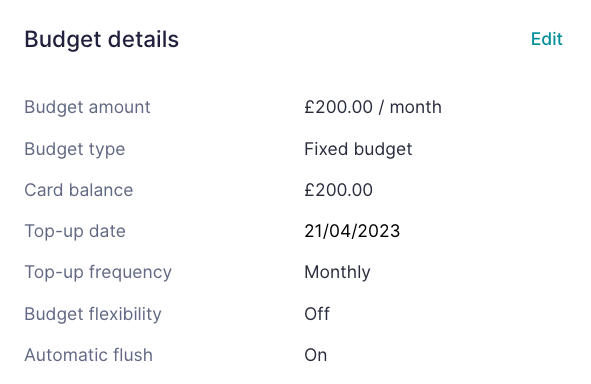Open the Edit link for budget details
591x384 pixels.
(547, 39)
